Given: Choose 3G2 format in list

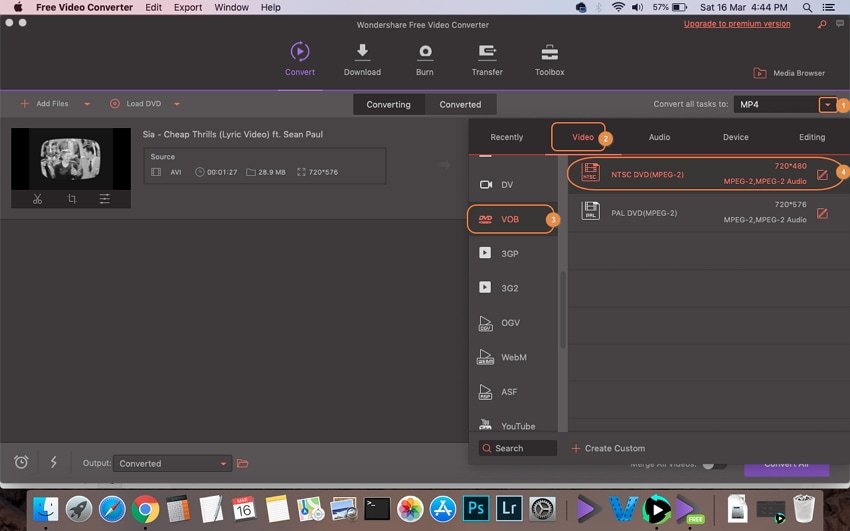Looking at the screenshot, I should [x=513, y=288].
